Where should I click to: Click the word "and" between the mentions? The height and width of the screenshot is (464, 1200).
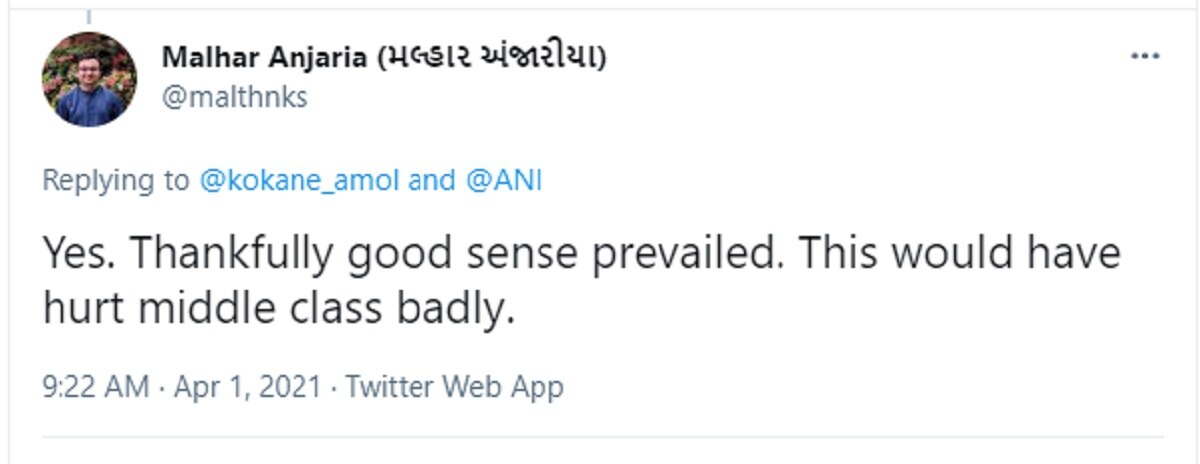(x=431, y=181)
